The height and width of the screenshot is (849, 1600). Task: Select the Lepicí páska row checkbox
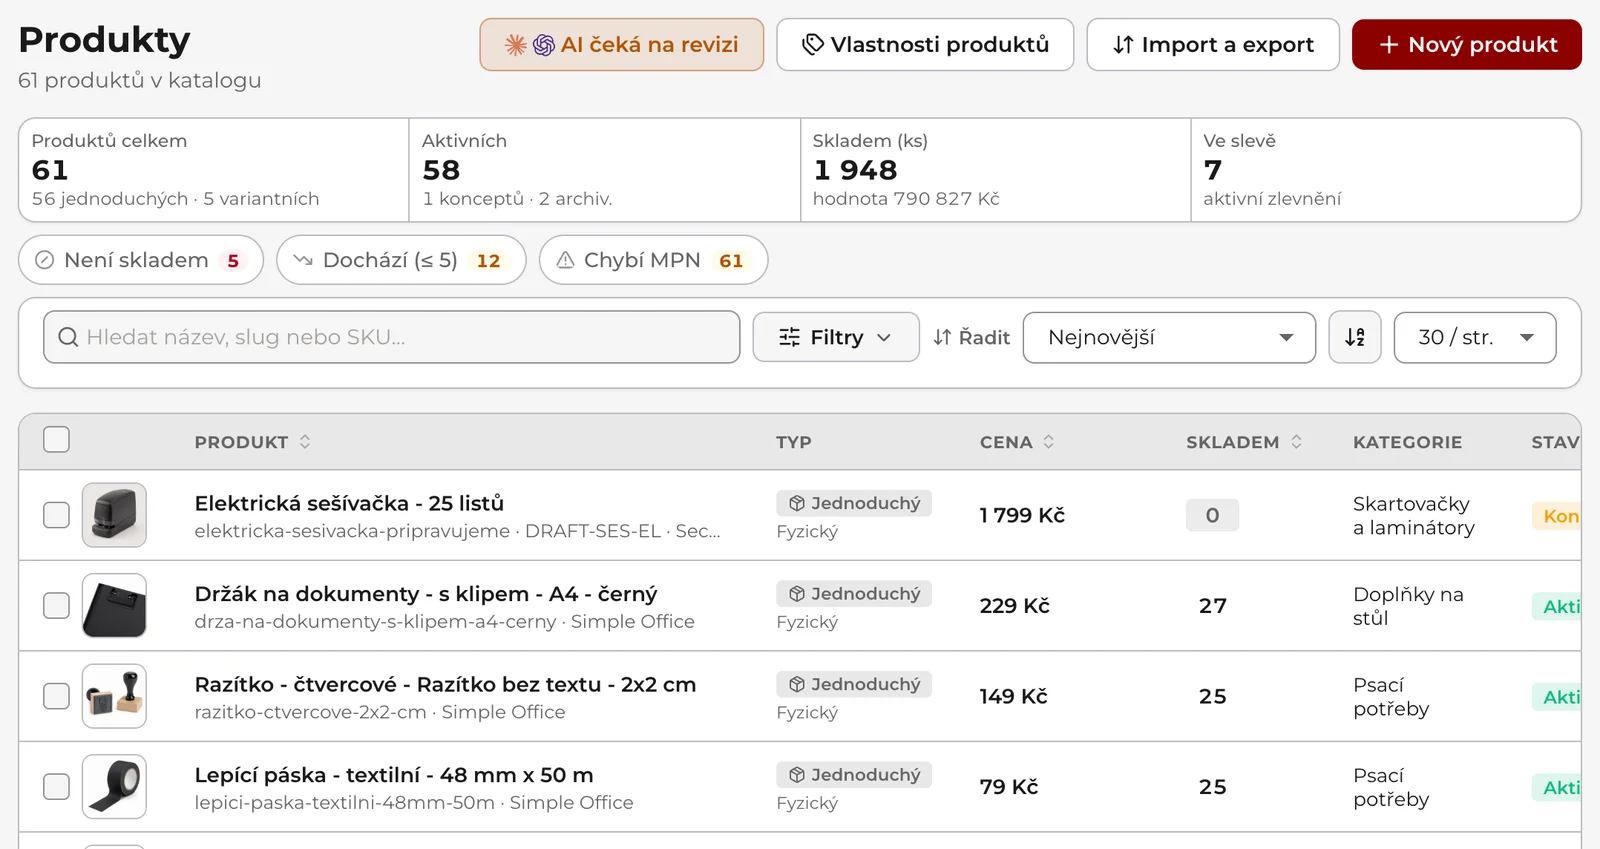(57, 787)
